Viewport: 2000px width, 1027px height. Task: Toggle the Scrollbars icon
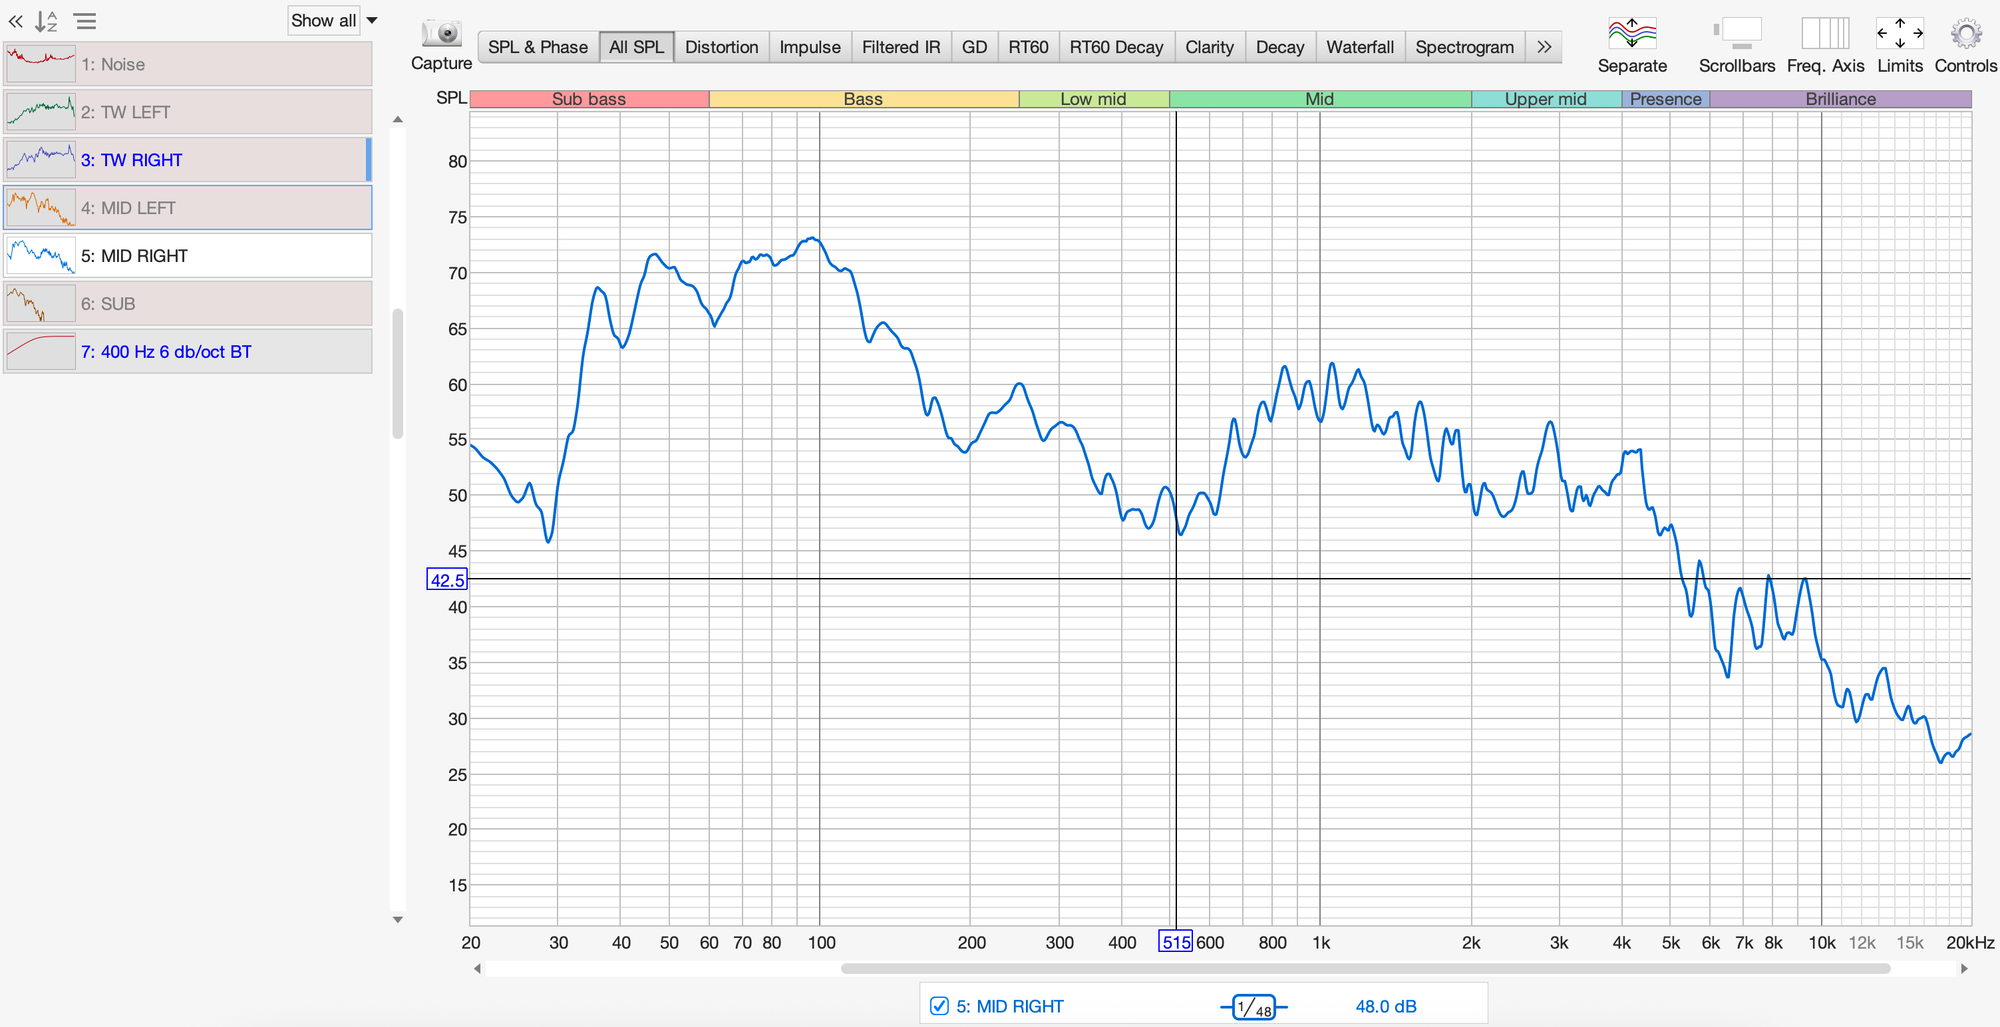coord(1737,34)
